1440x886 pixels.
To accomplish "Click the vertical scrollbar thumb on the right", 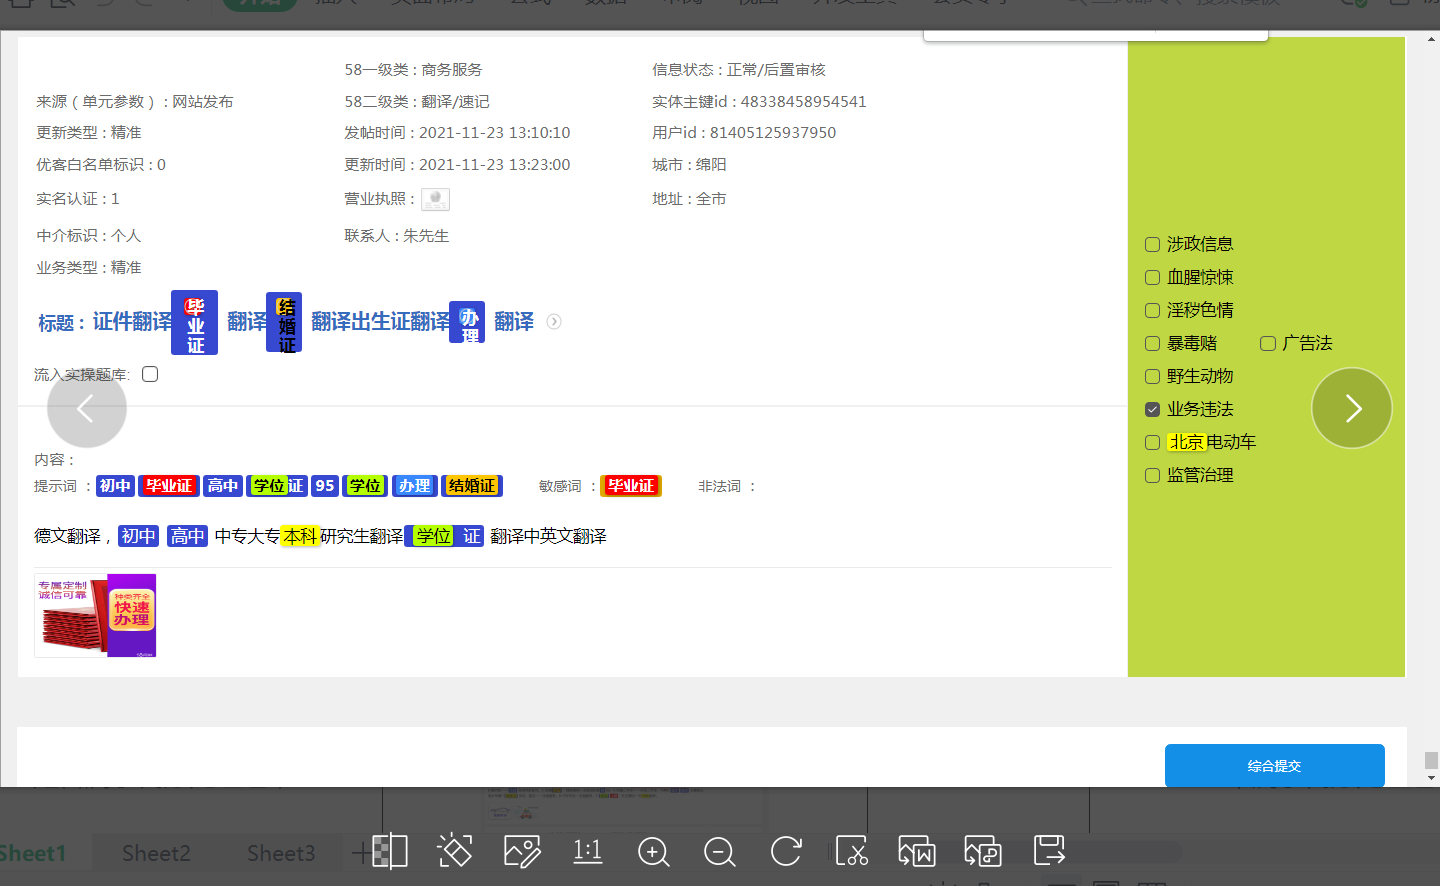I will [1431, 760].
